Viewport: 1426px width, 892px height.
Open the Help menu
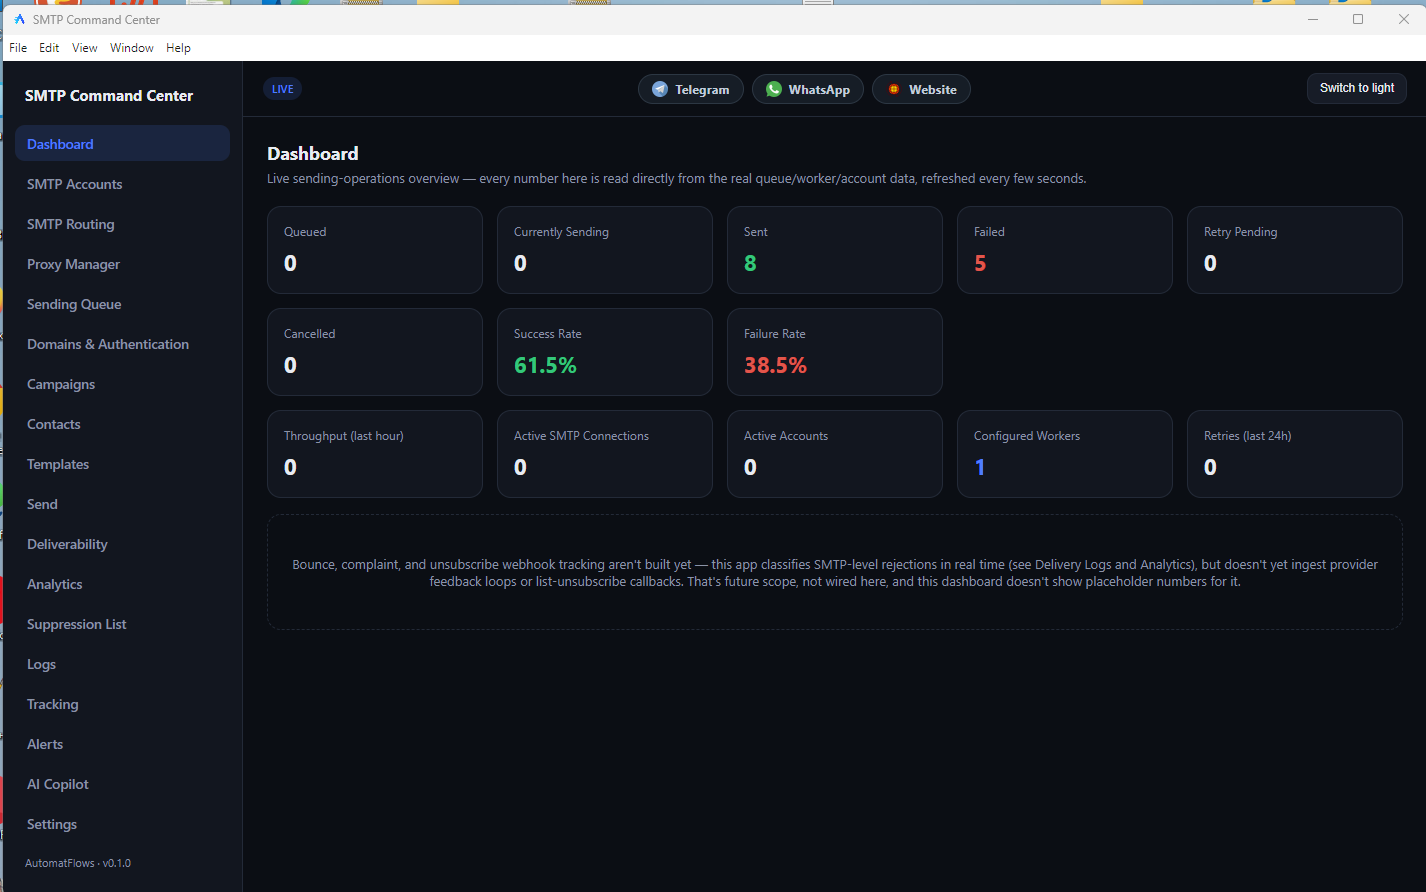tap(178, 48)
